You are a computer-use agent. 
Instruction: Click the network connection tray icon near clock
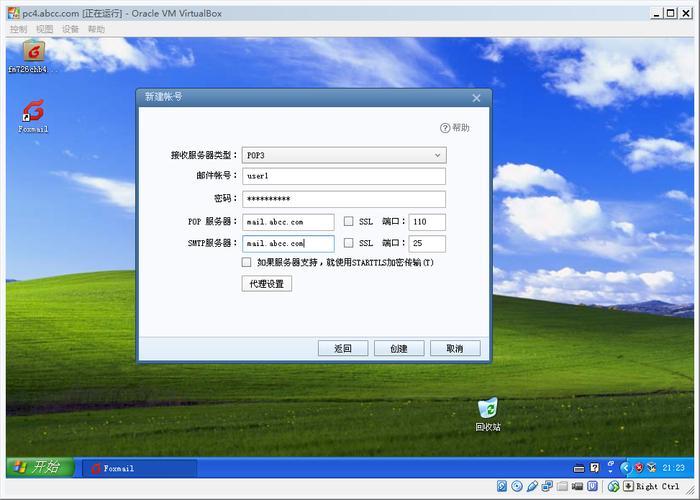pos(652,468)
